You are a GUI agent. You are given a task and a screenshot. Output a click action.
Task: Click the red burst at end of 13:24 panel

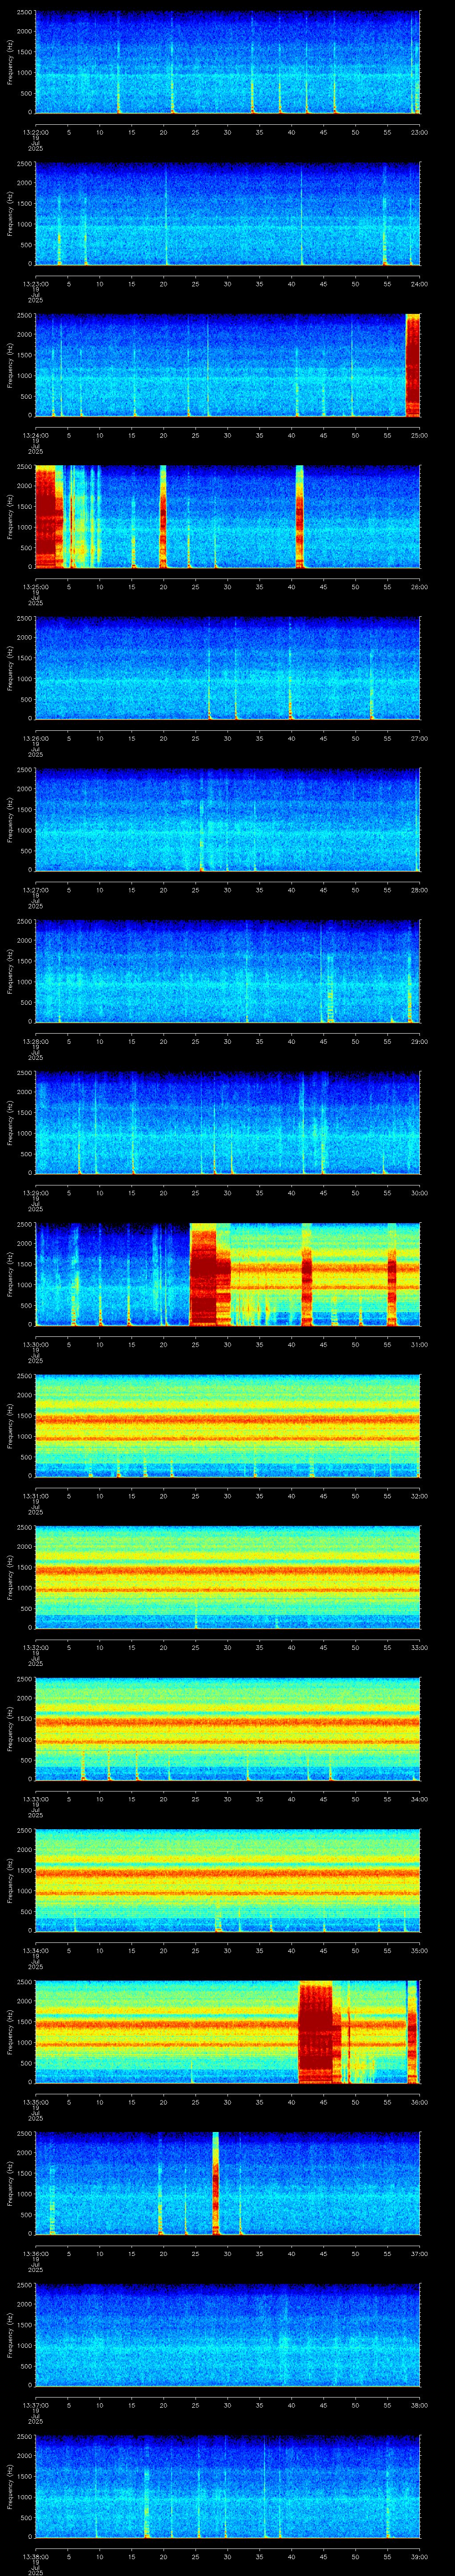click(412, 365)
